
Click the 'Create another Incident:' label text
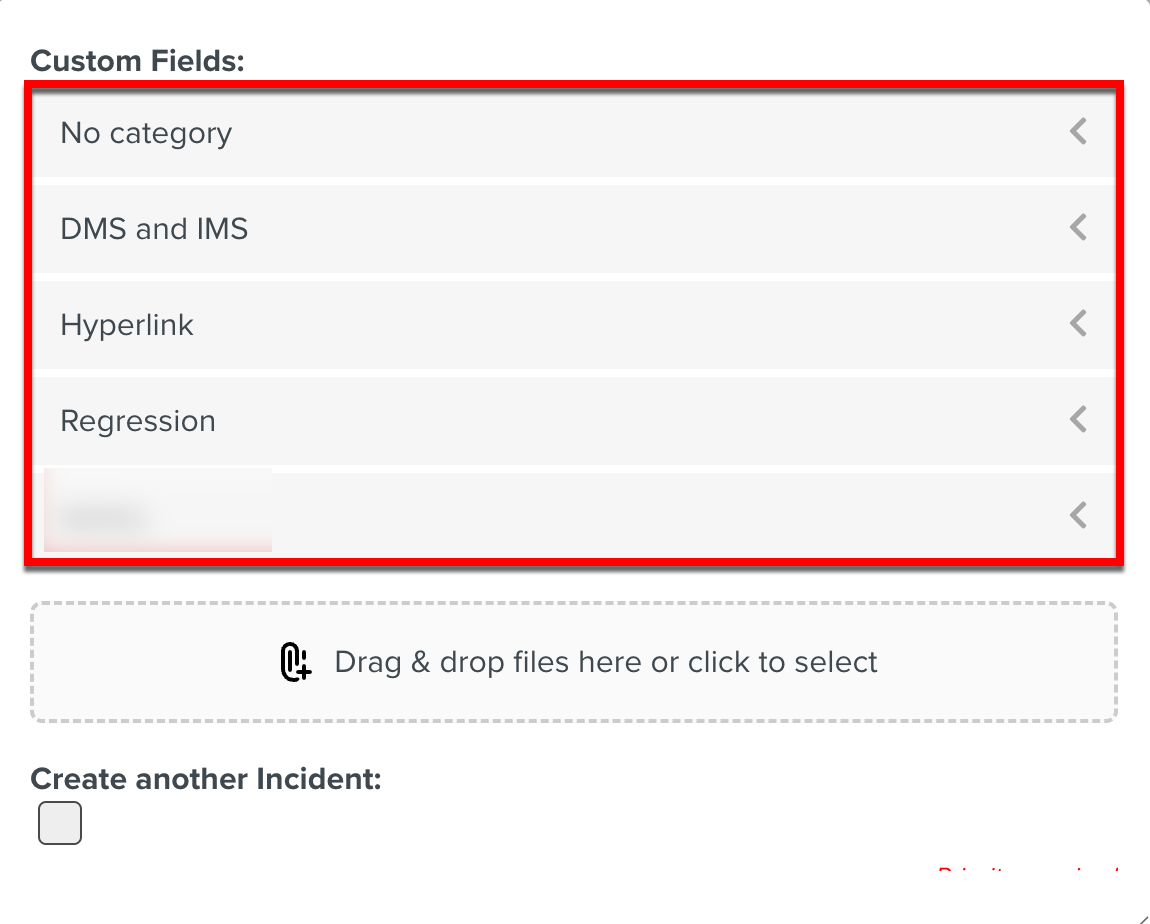point(206,779)
